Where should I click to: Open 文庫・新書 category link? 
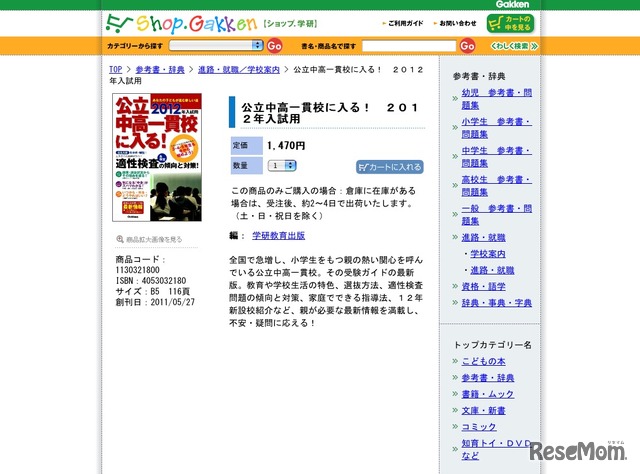click(483, 410)
